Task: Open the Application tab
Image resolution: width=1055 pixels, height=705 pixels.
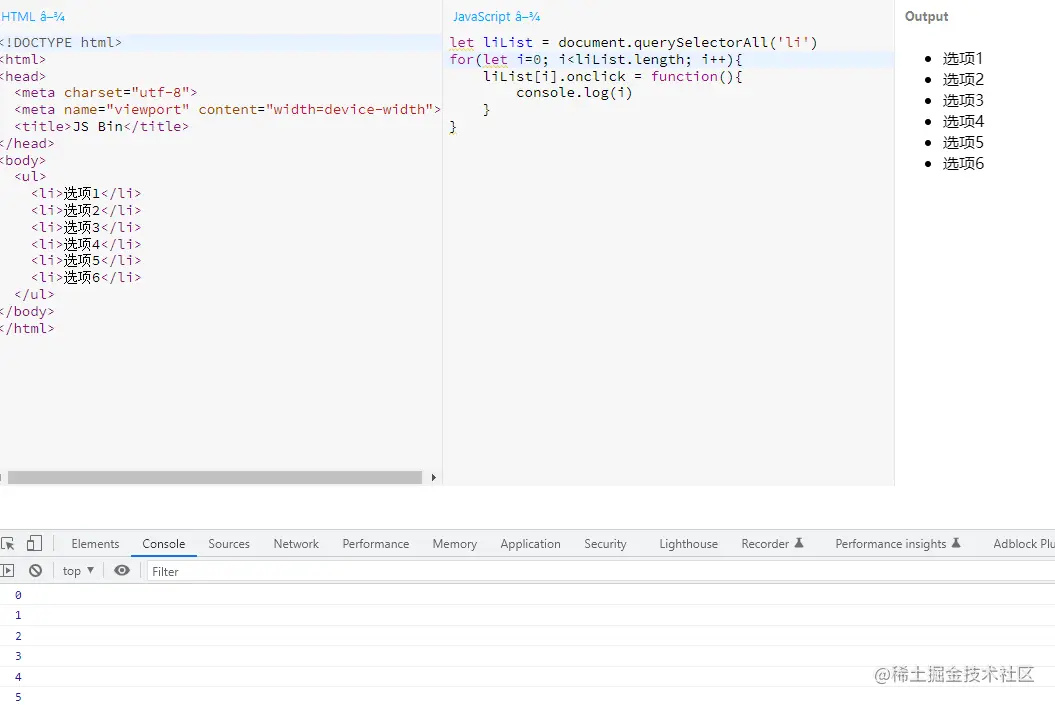Action: [530, 544]
